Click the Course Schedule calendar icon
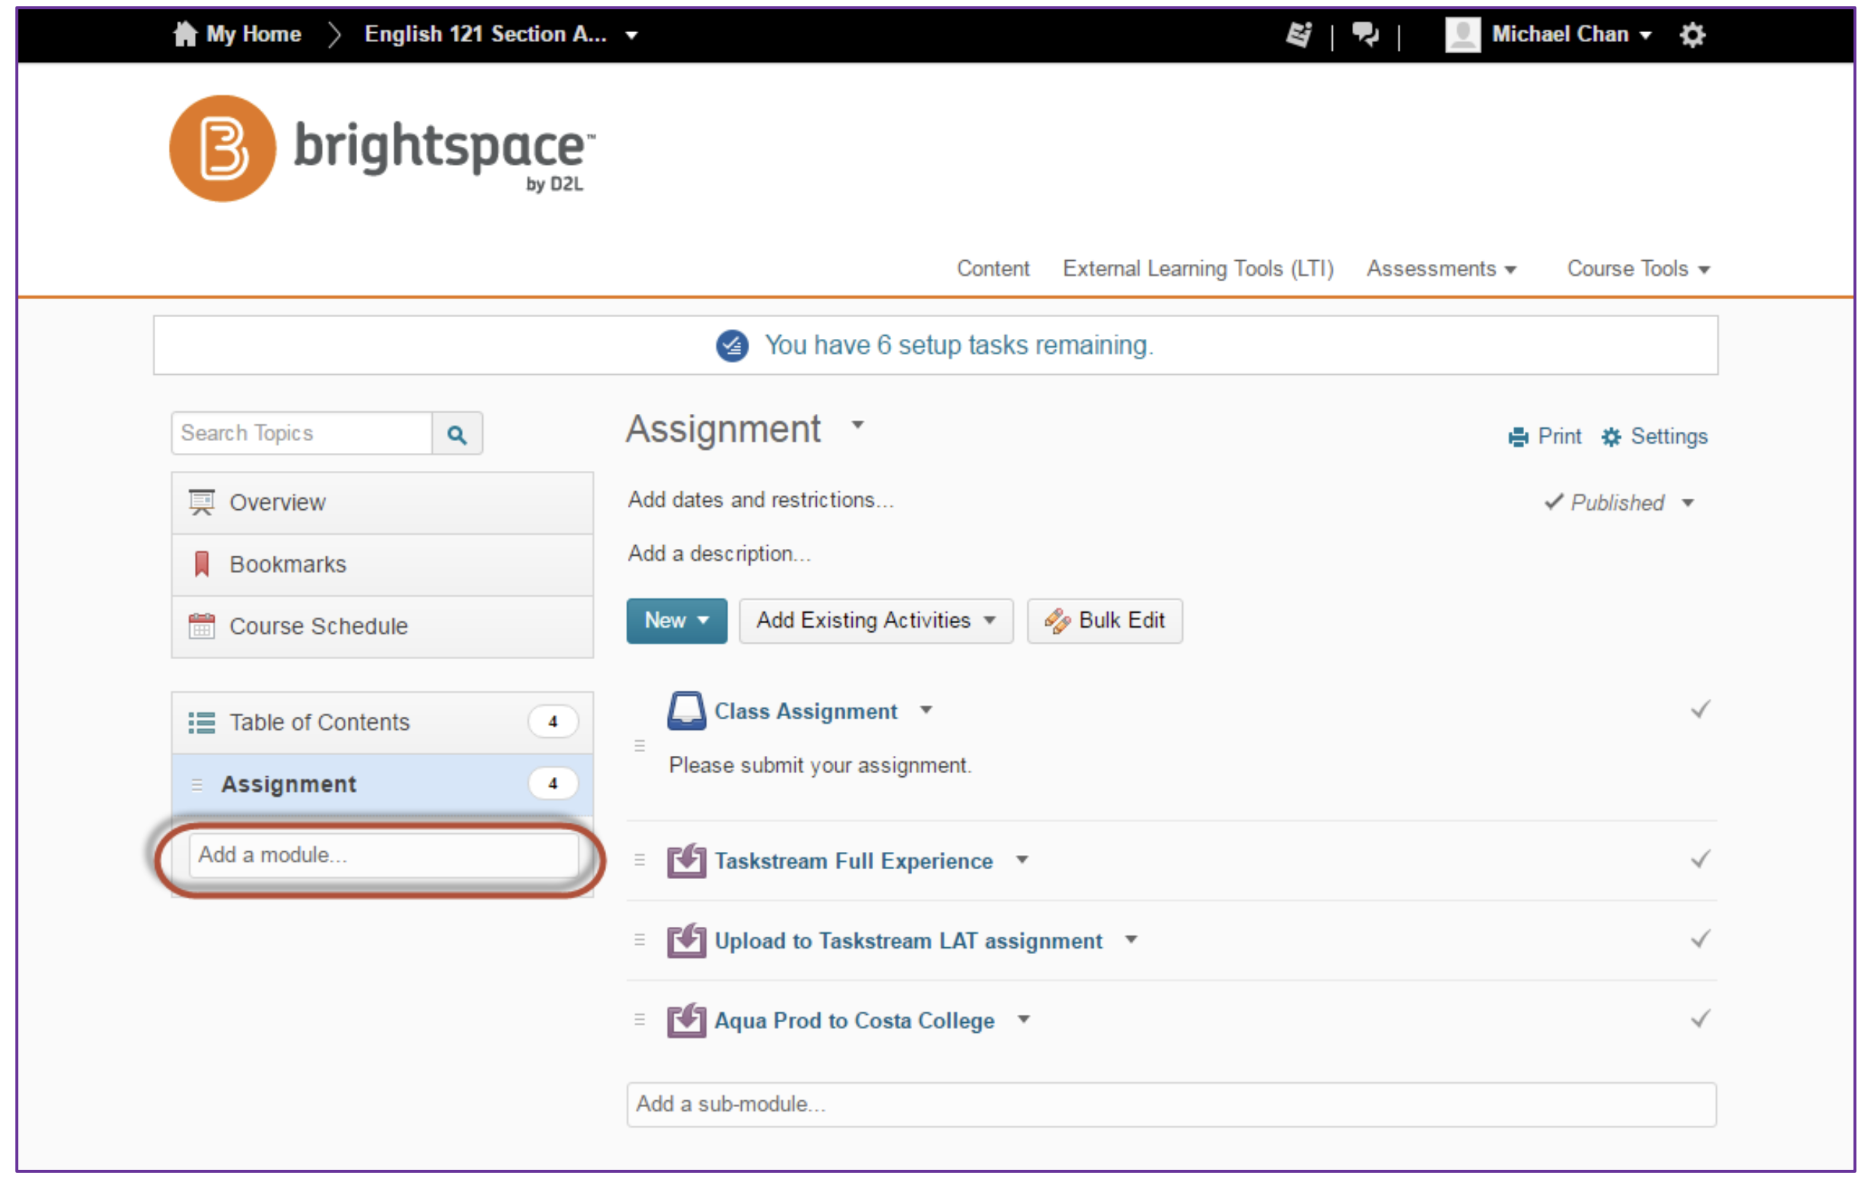Screen dimensions: 1870x1186 coord(202,626)
